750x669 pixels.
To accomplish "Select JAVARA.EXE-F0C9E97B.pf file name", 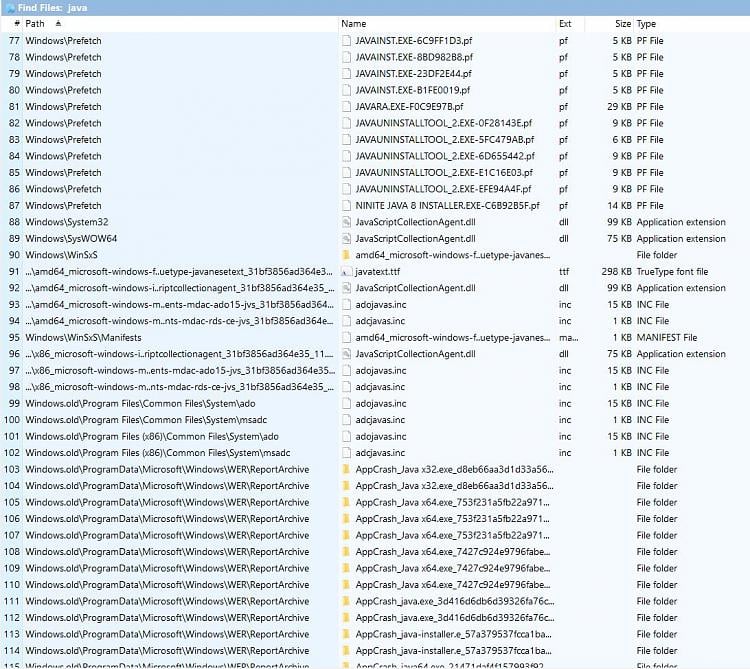I will click(409, 107).
